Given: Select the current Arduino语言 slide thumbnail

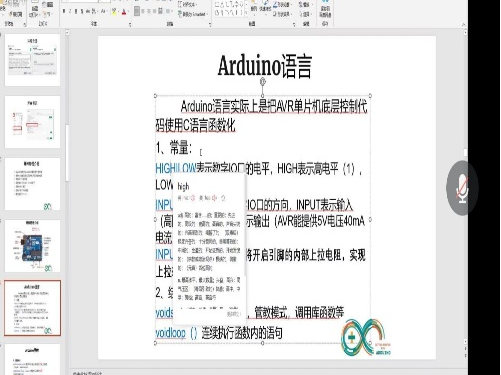Looking at the screenshot, I should (32, 308).
